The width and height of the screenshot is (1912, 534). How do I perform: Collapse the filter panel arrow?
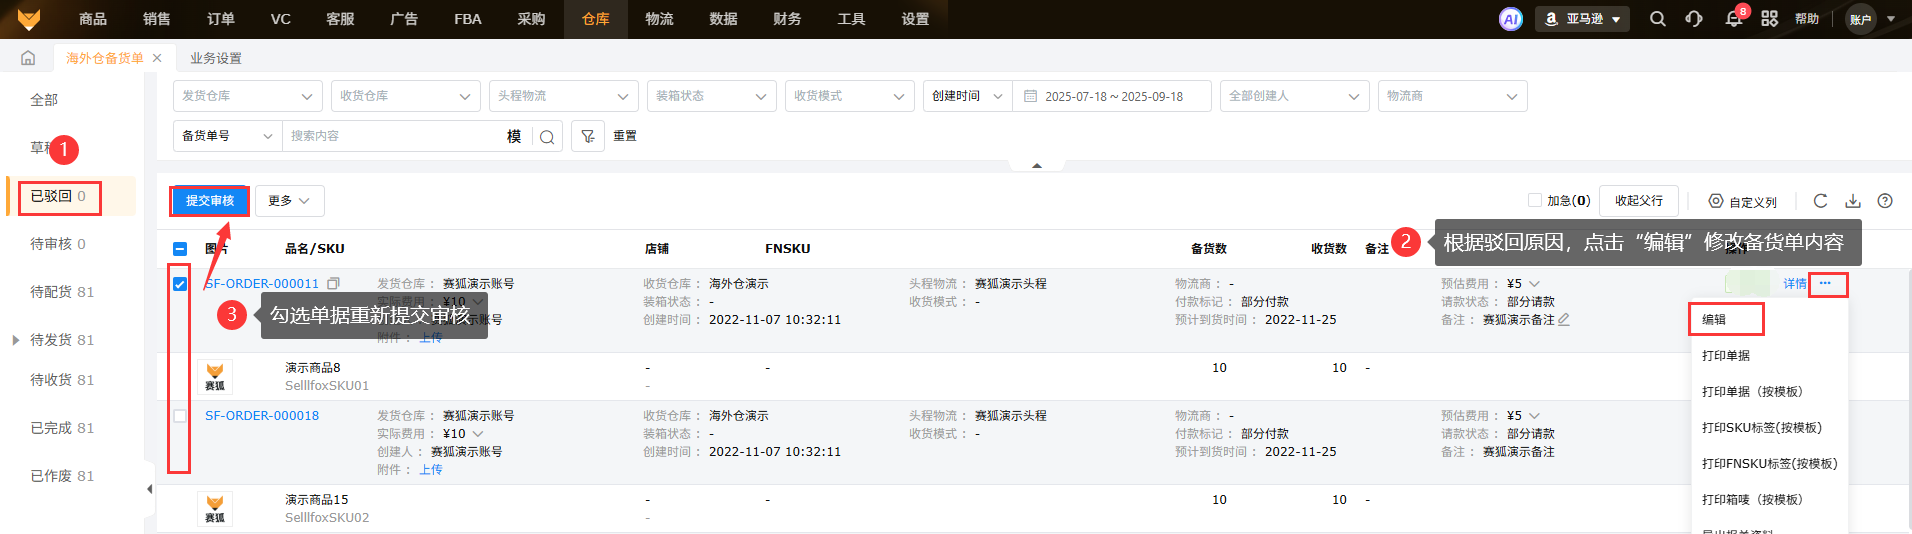click(x=1037, y=165)
